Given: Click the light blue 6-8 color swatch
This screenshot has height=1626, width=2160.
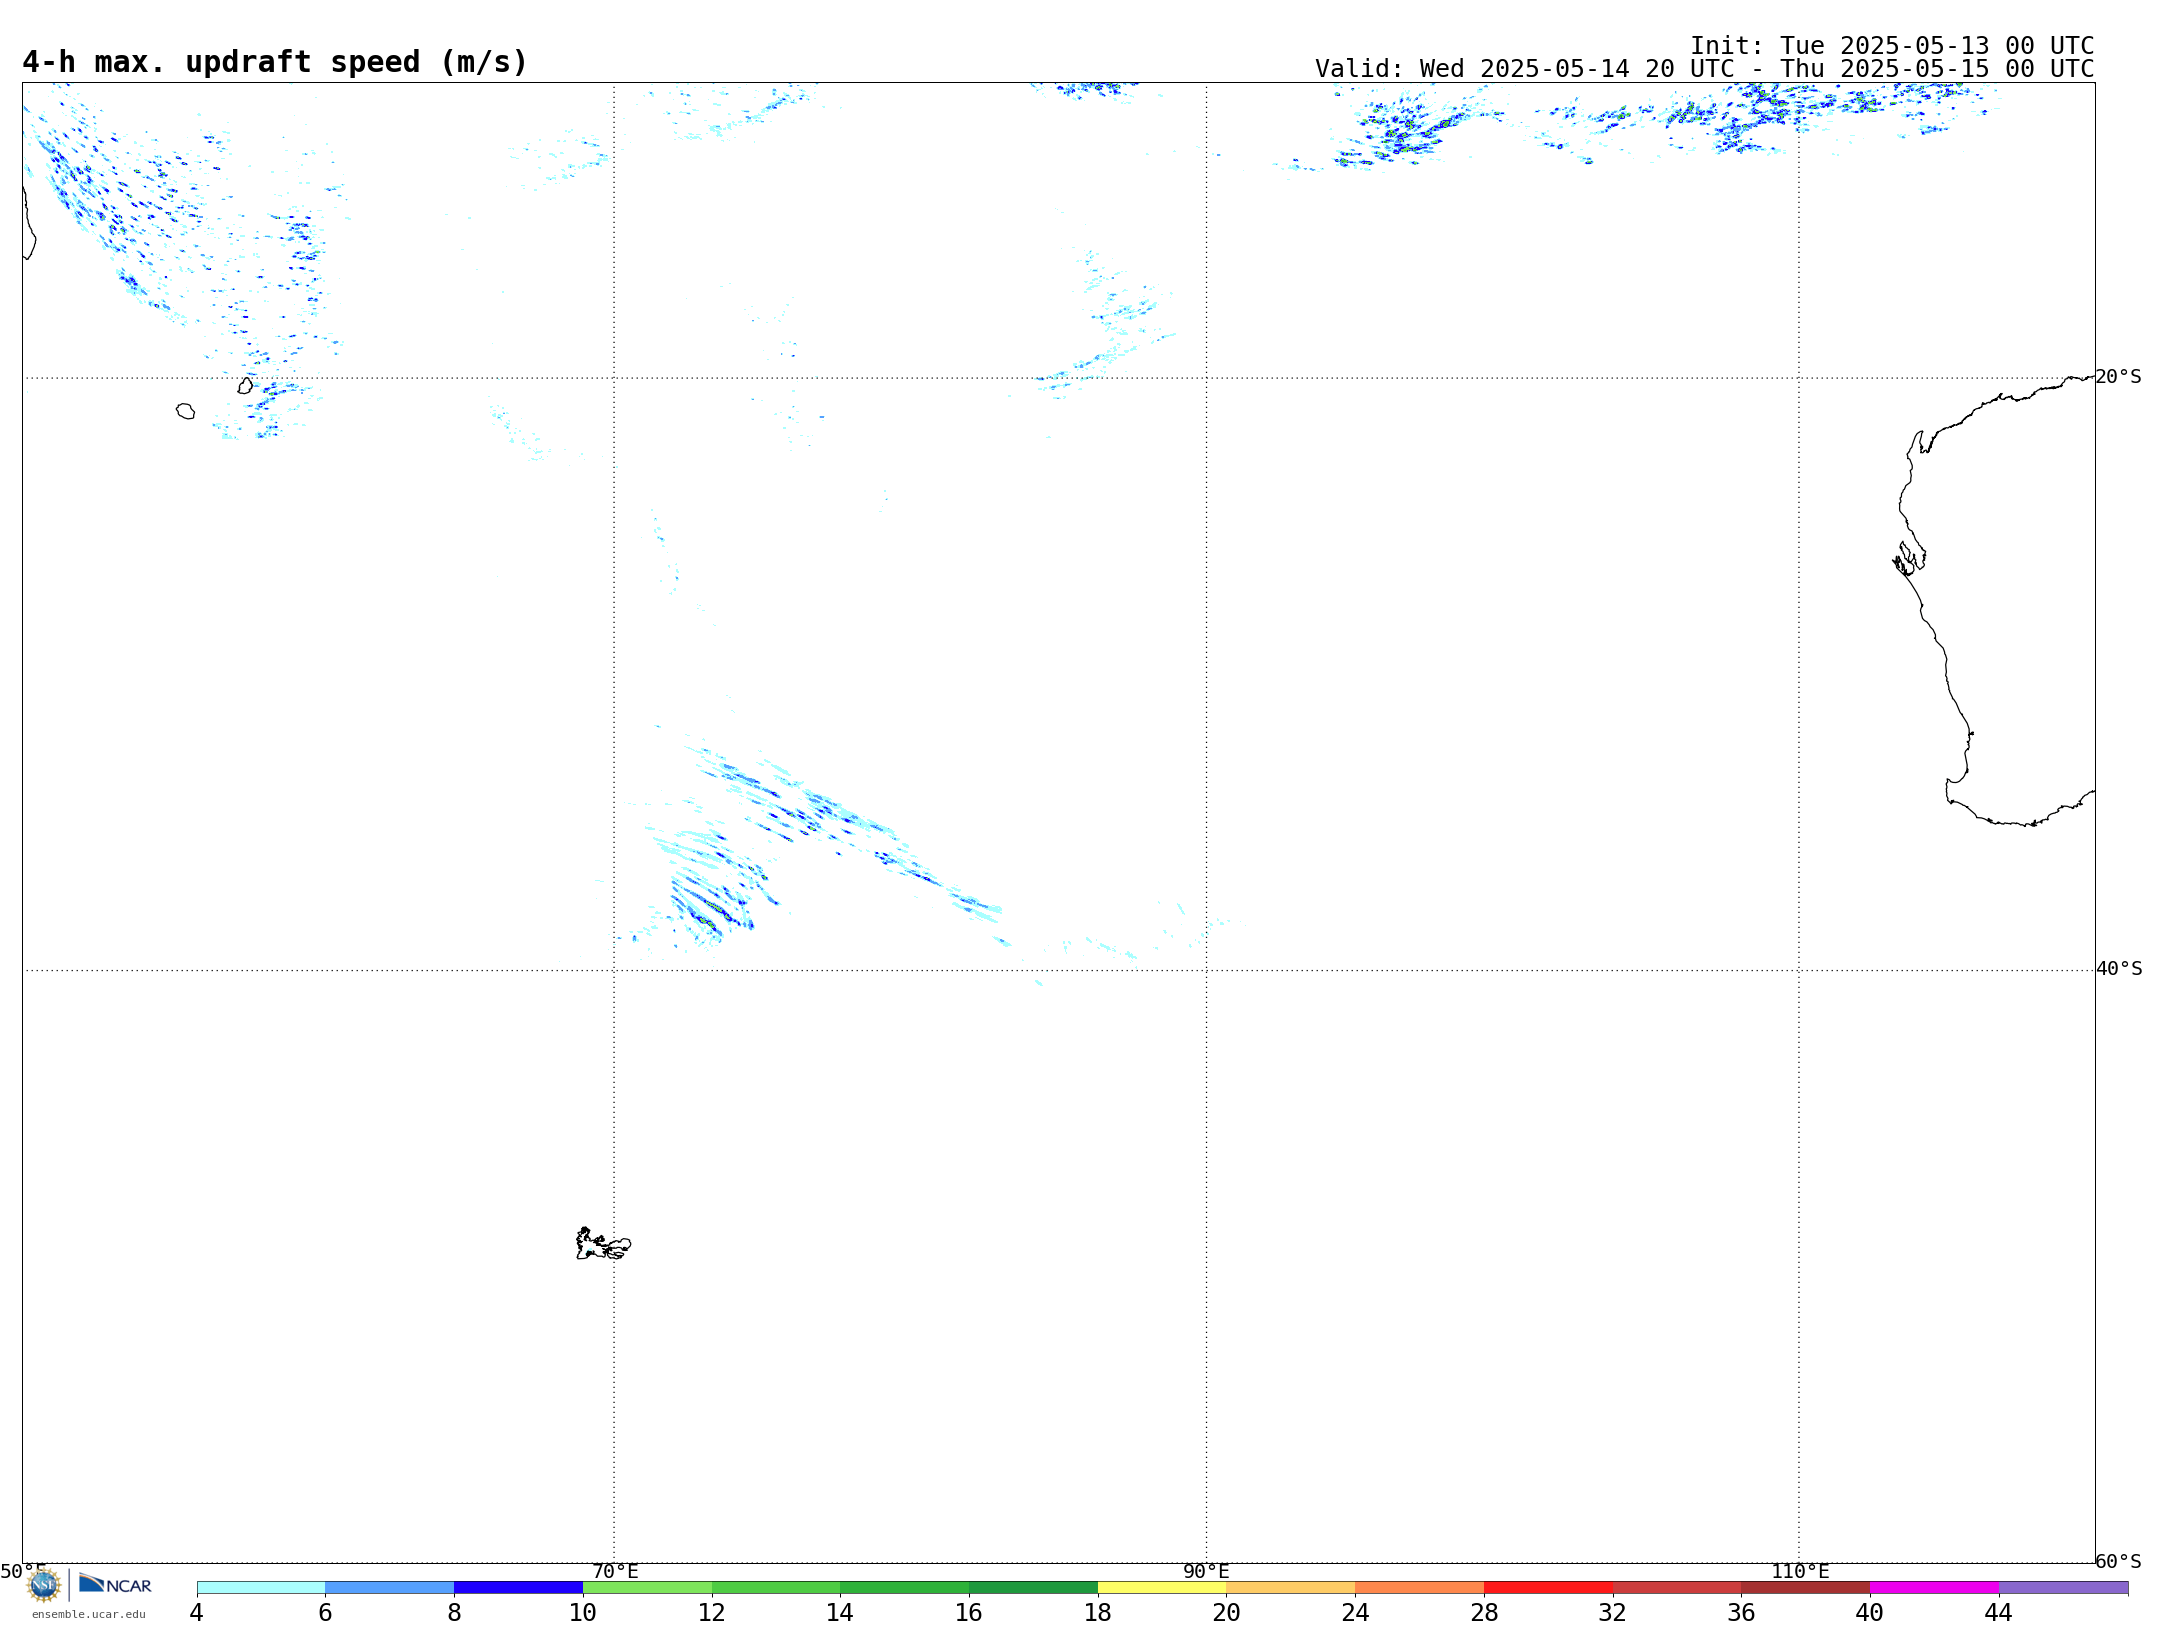Looking at the screenshot, I should pyautogui.click(x=390, y=1587).
